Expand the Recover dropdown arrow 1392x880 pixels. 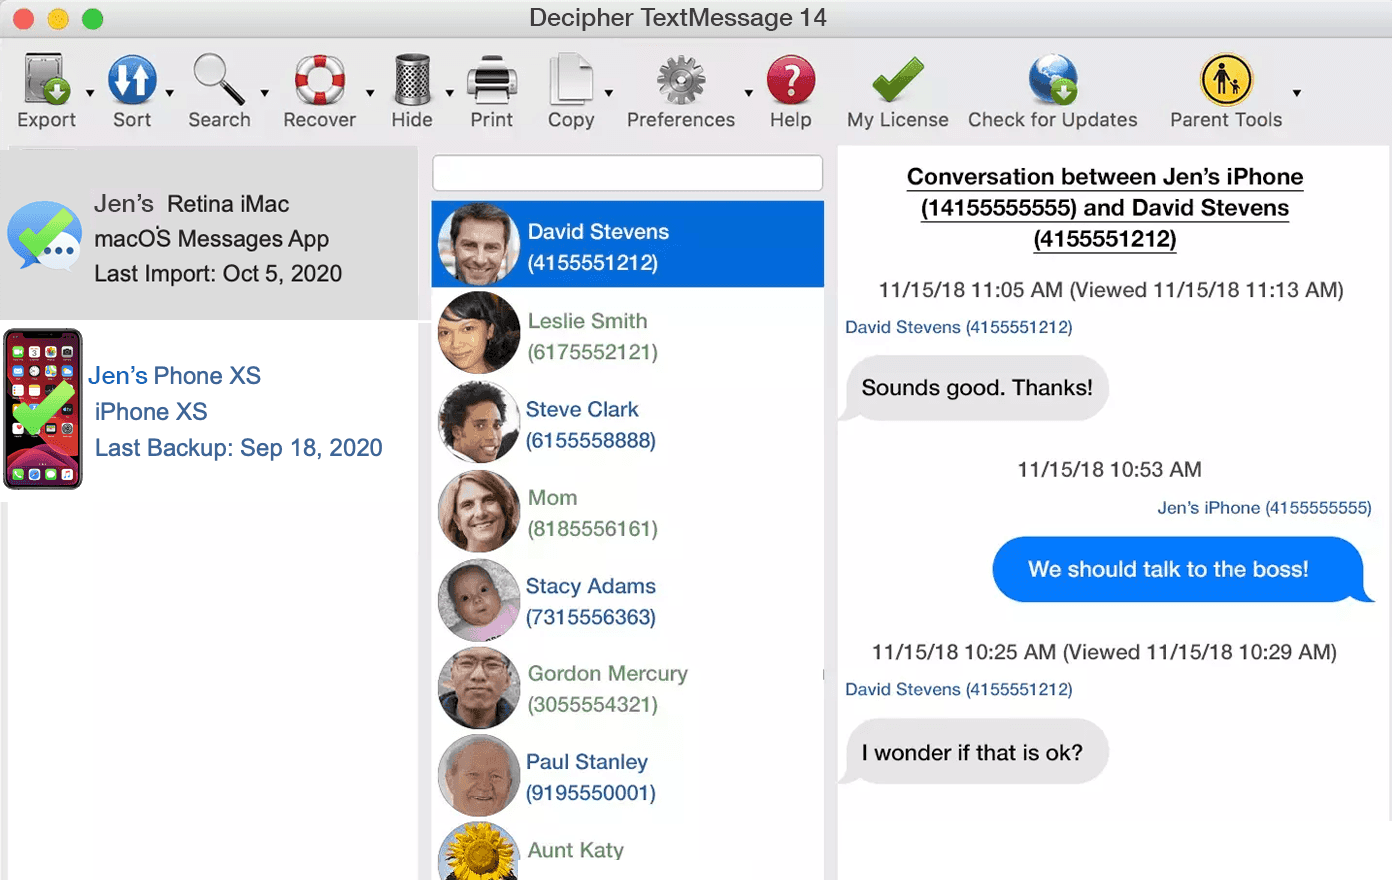(369, 93)
